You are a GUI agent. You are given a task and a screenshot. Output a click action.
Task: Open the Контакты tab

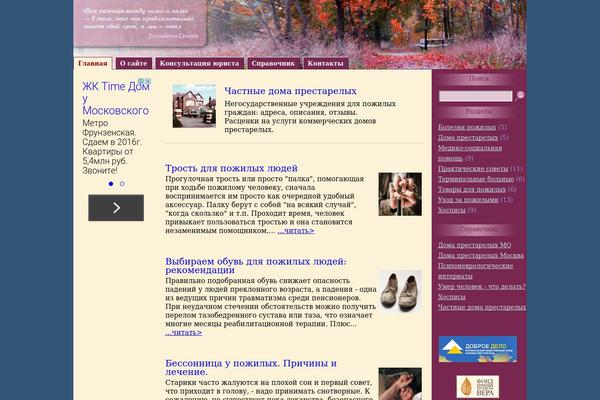pos(326,64)
